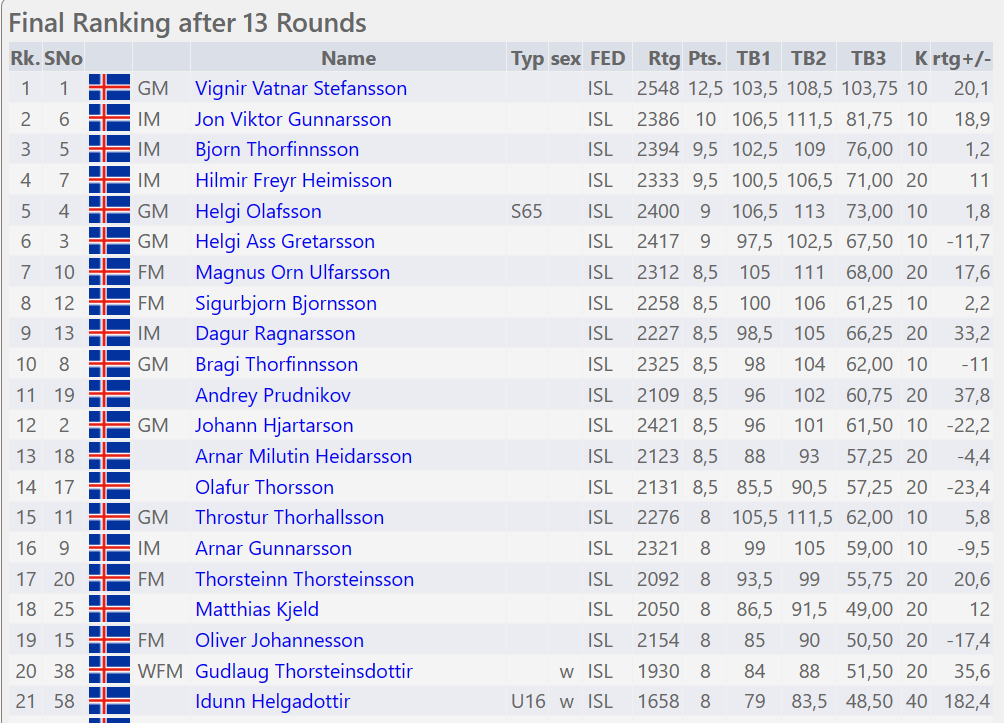1004x723 pixels.
Task: Click the flag next to Andrey Prudnikov
Action: pos(109,395)
